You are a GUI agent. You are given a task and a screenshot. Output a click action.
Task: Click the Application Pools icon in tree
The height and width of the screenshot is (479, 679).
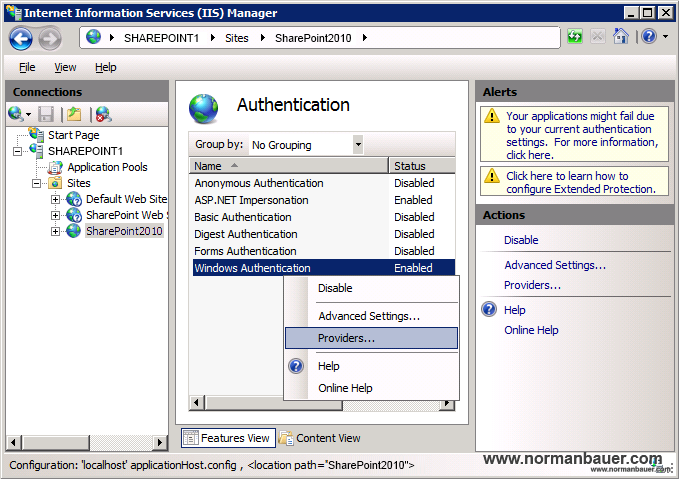point(55,167)
